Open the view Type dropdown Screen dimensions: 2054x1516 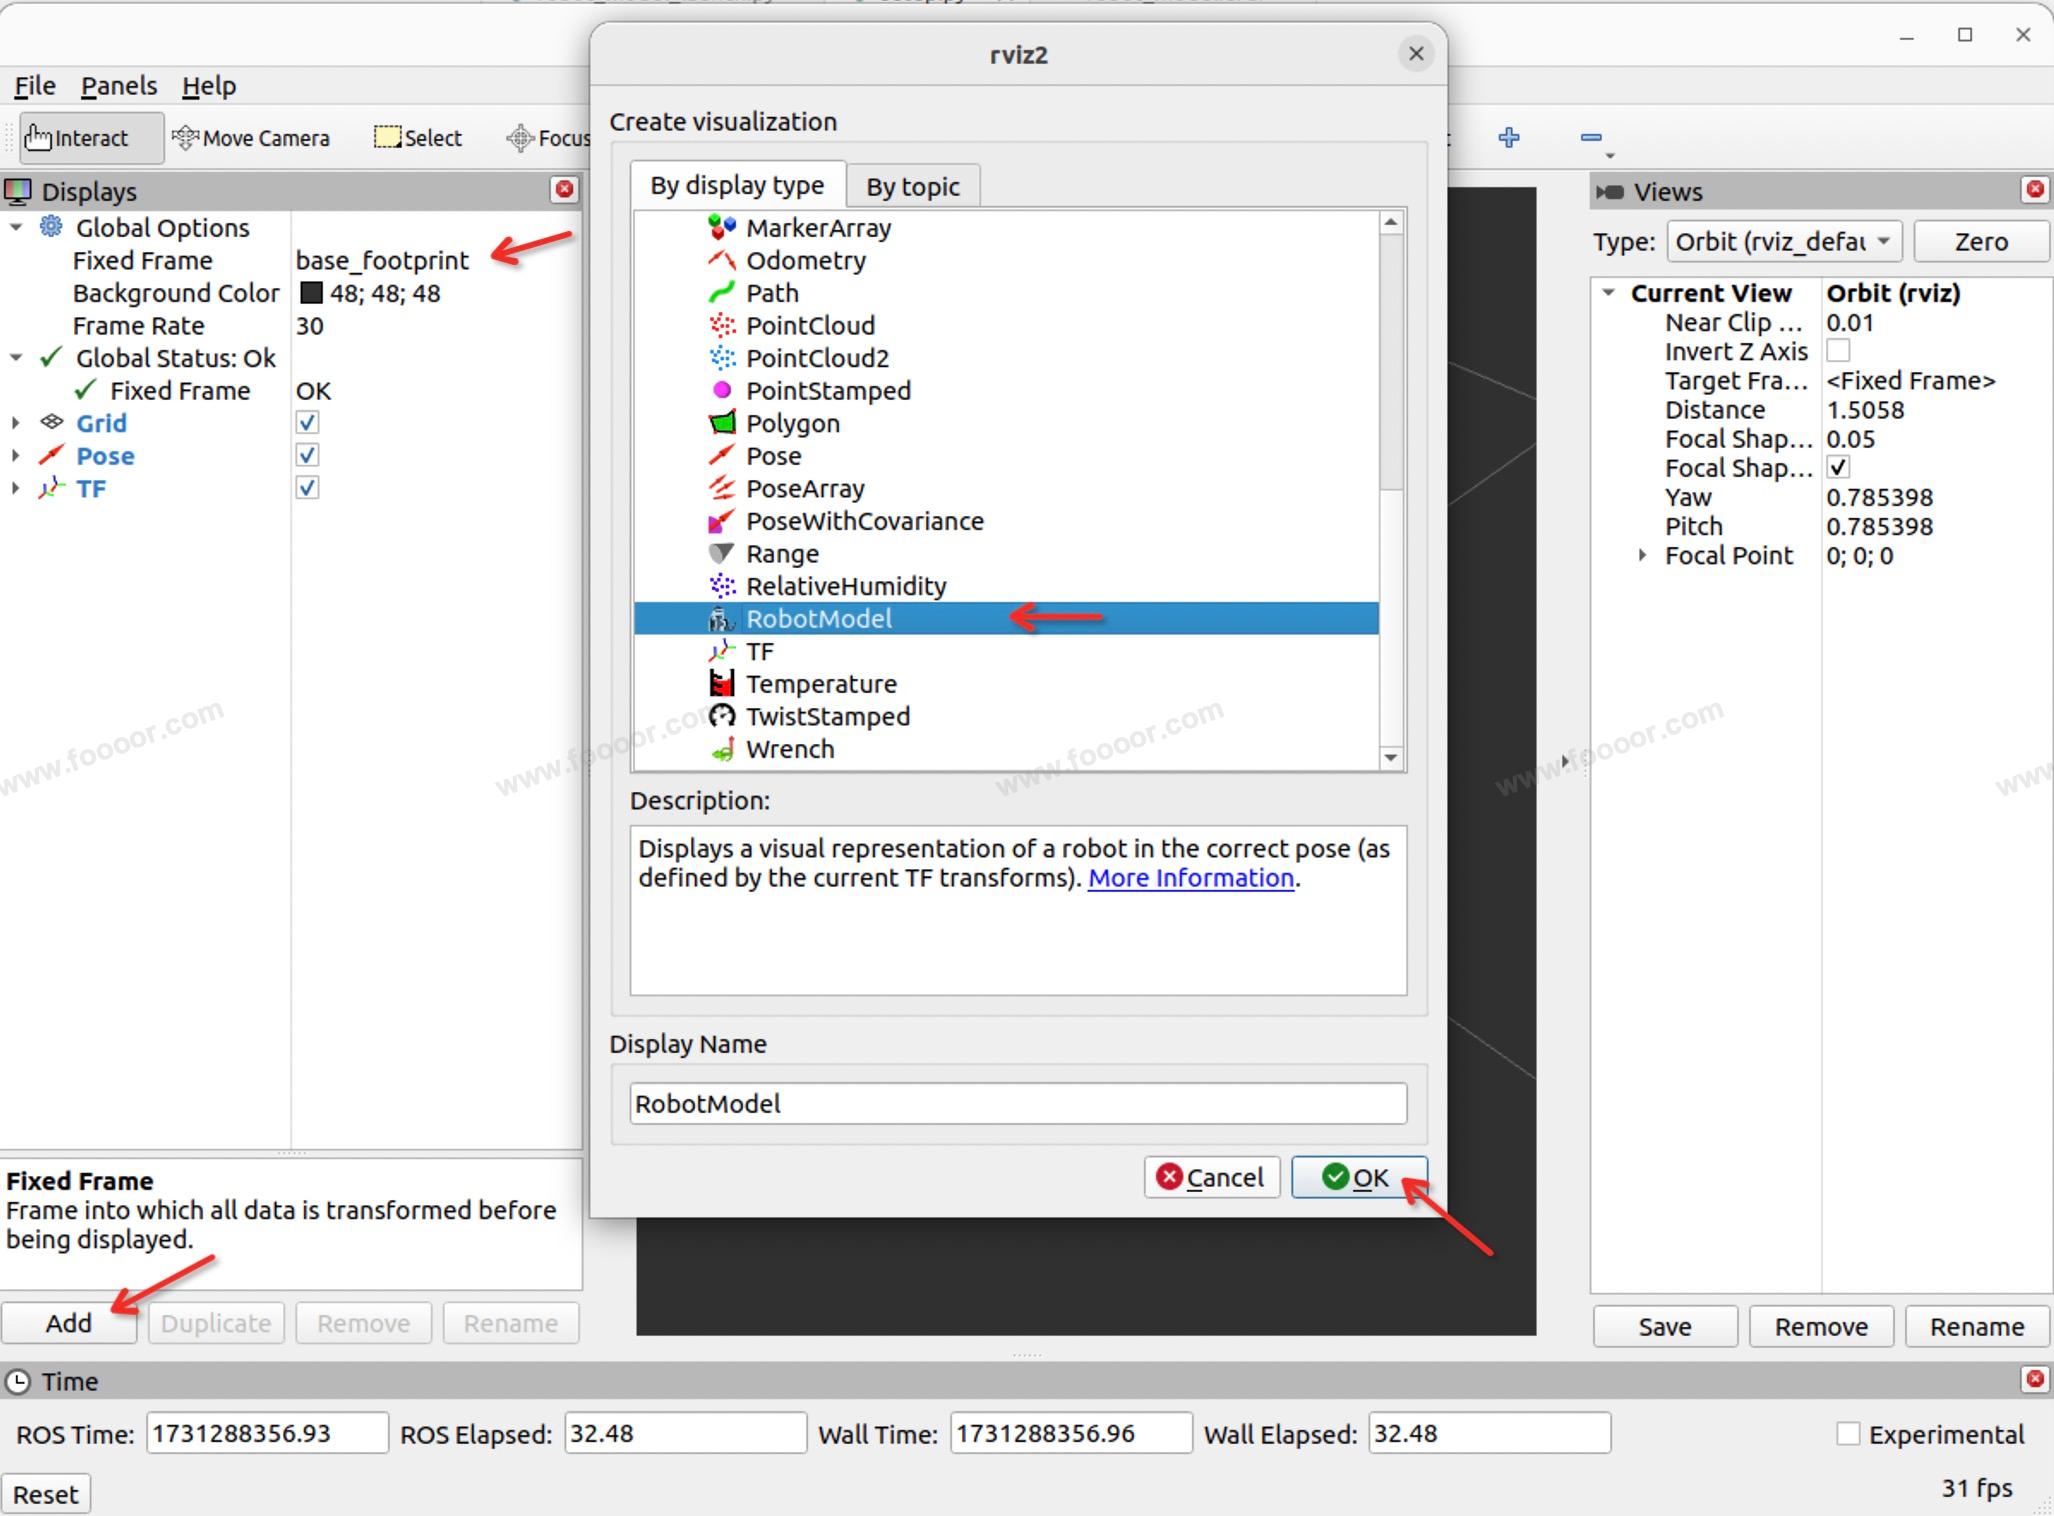(x=1784, y=242)
